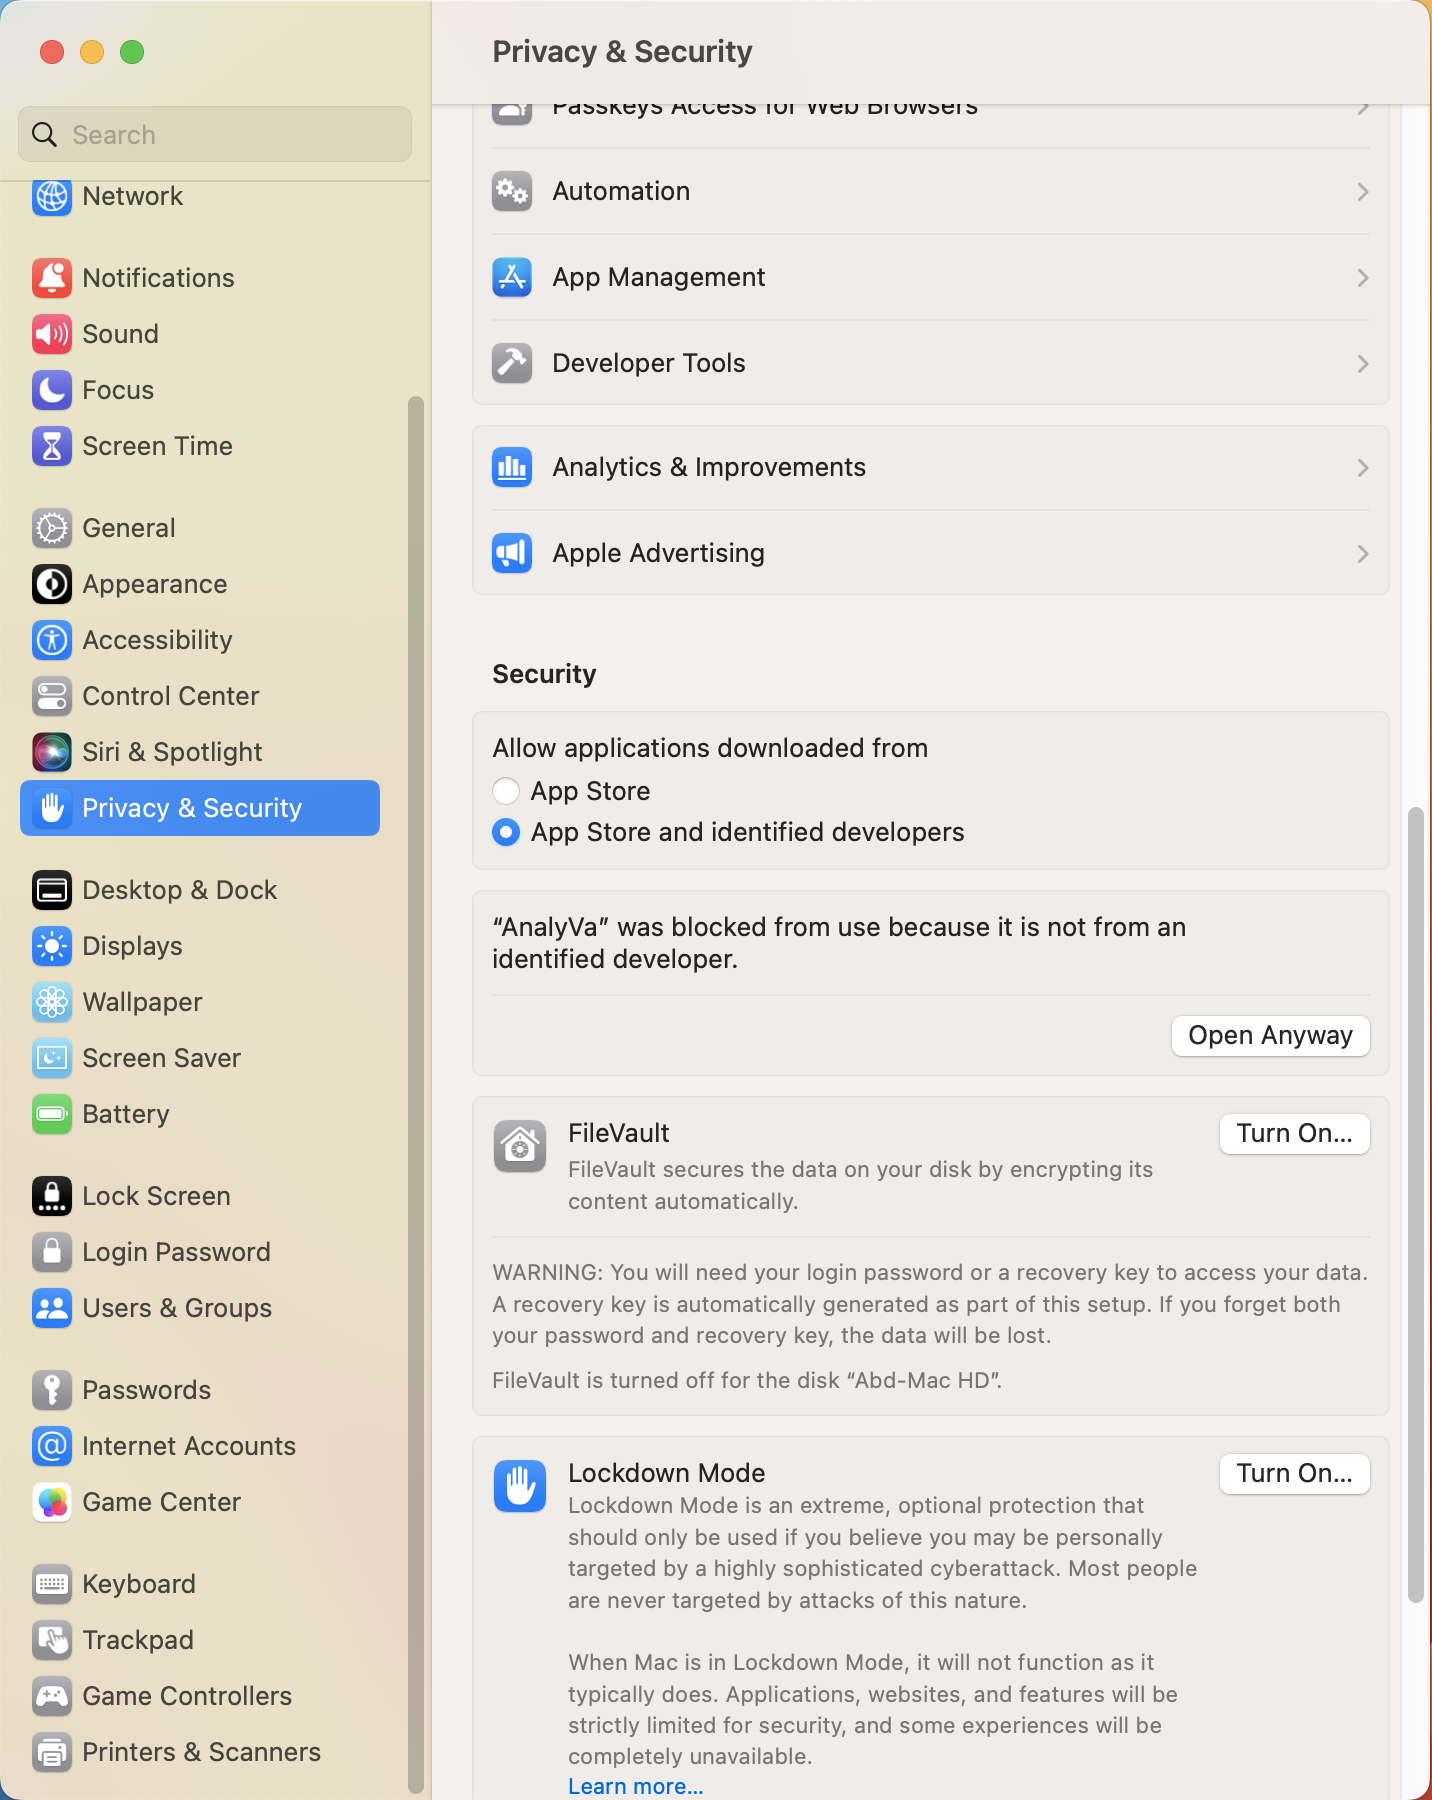Click the magnifying glass search icon
Screen dimensions: 1432x1800
click(x=44, y=134)
